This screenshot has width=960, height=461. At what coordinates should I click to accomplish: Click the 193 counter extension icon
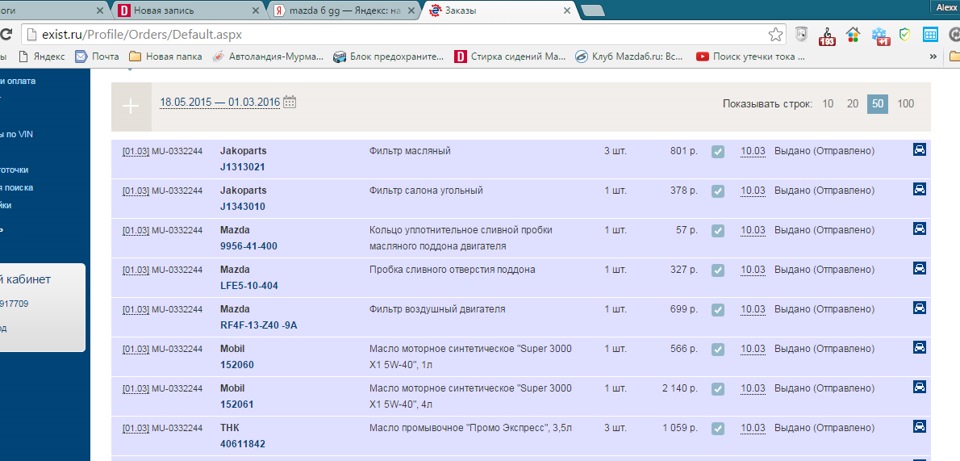pos(827,36)
